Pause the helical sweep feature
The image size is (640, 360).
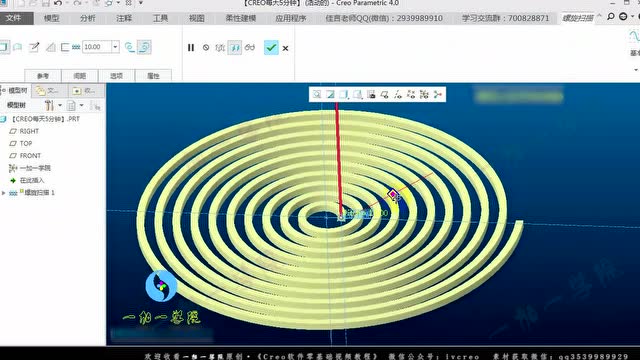click(x=191, y=48)
